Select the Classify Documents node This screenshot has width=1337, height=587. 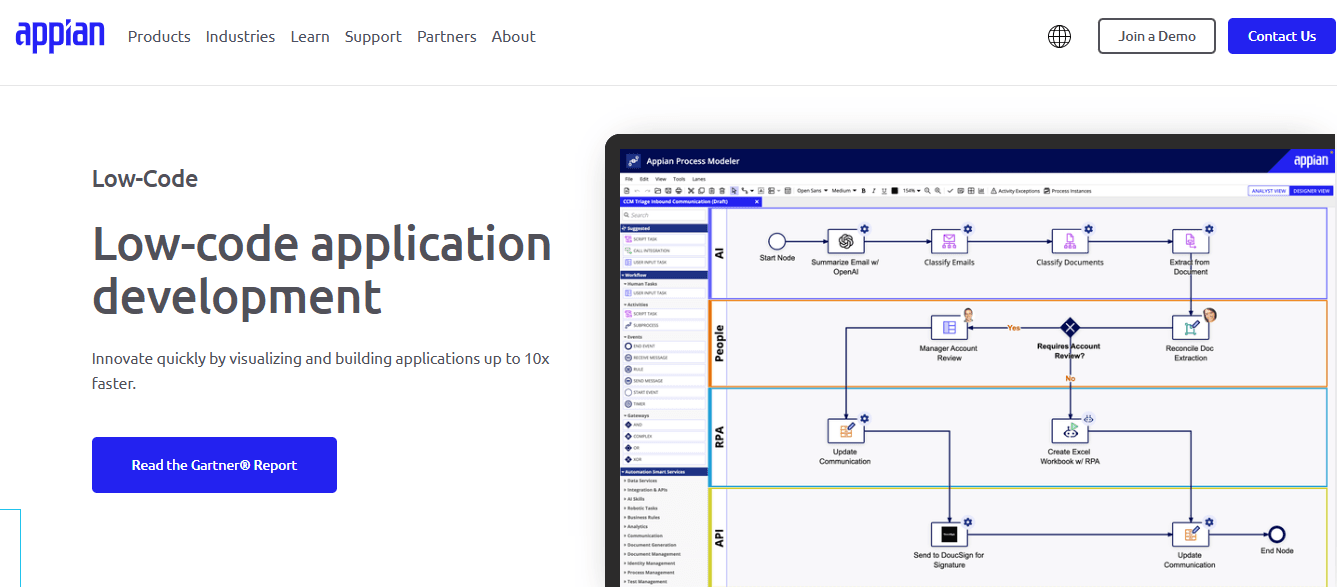click(1070, 241)
